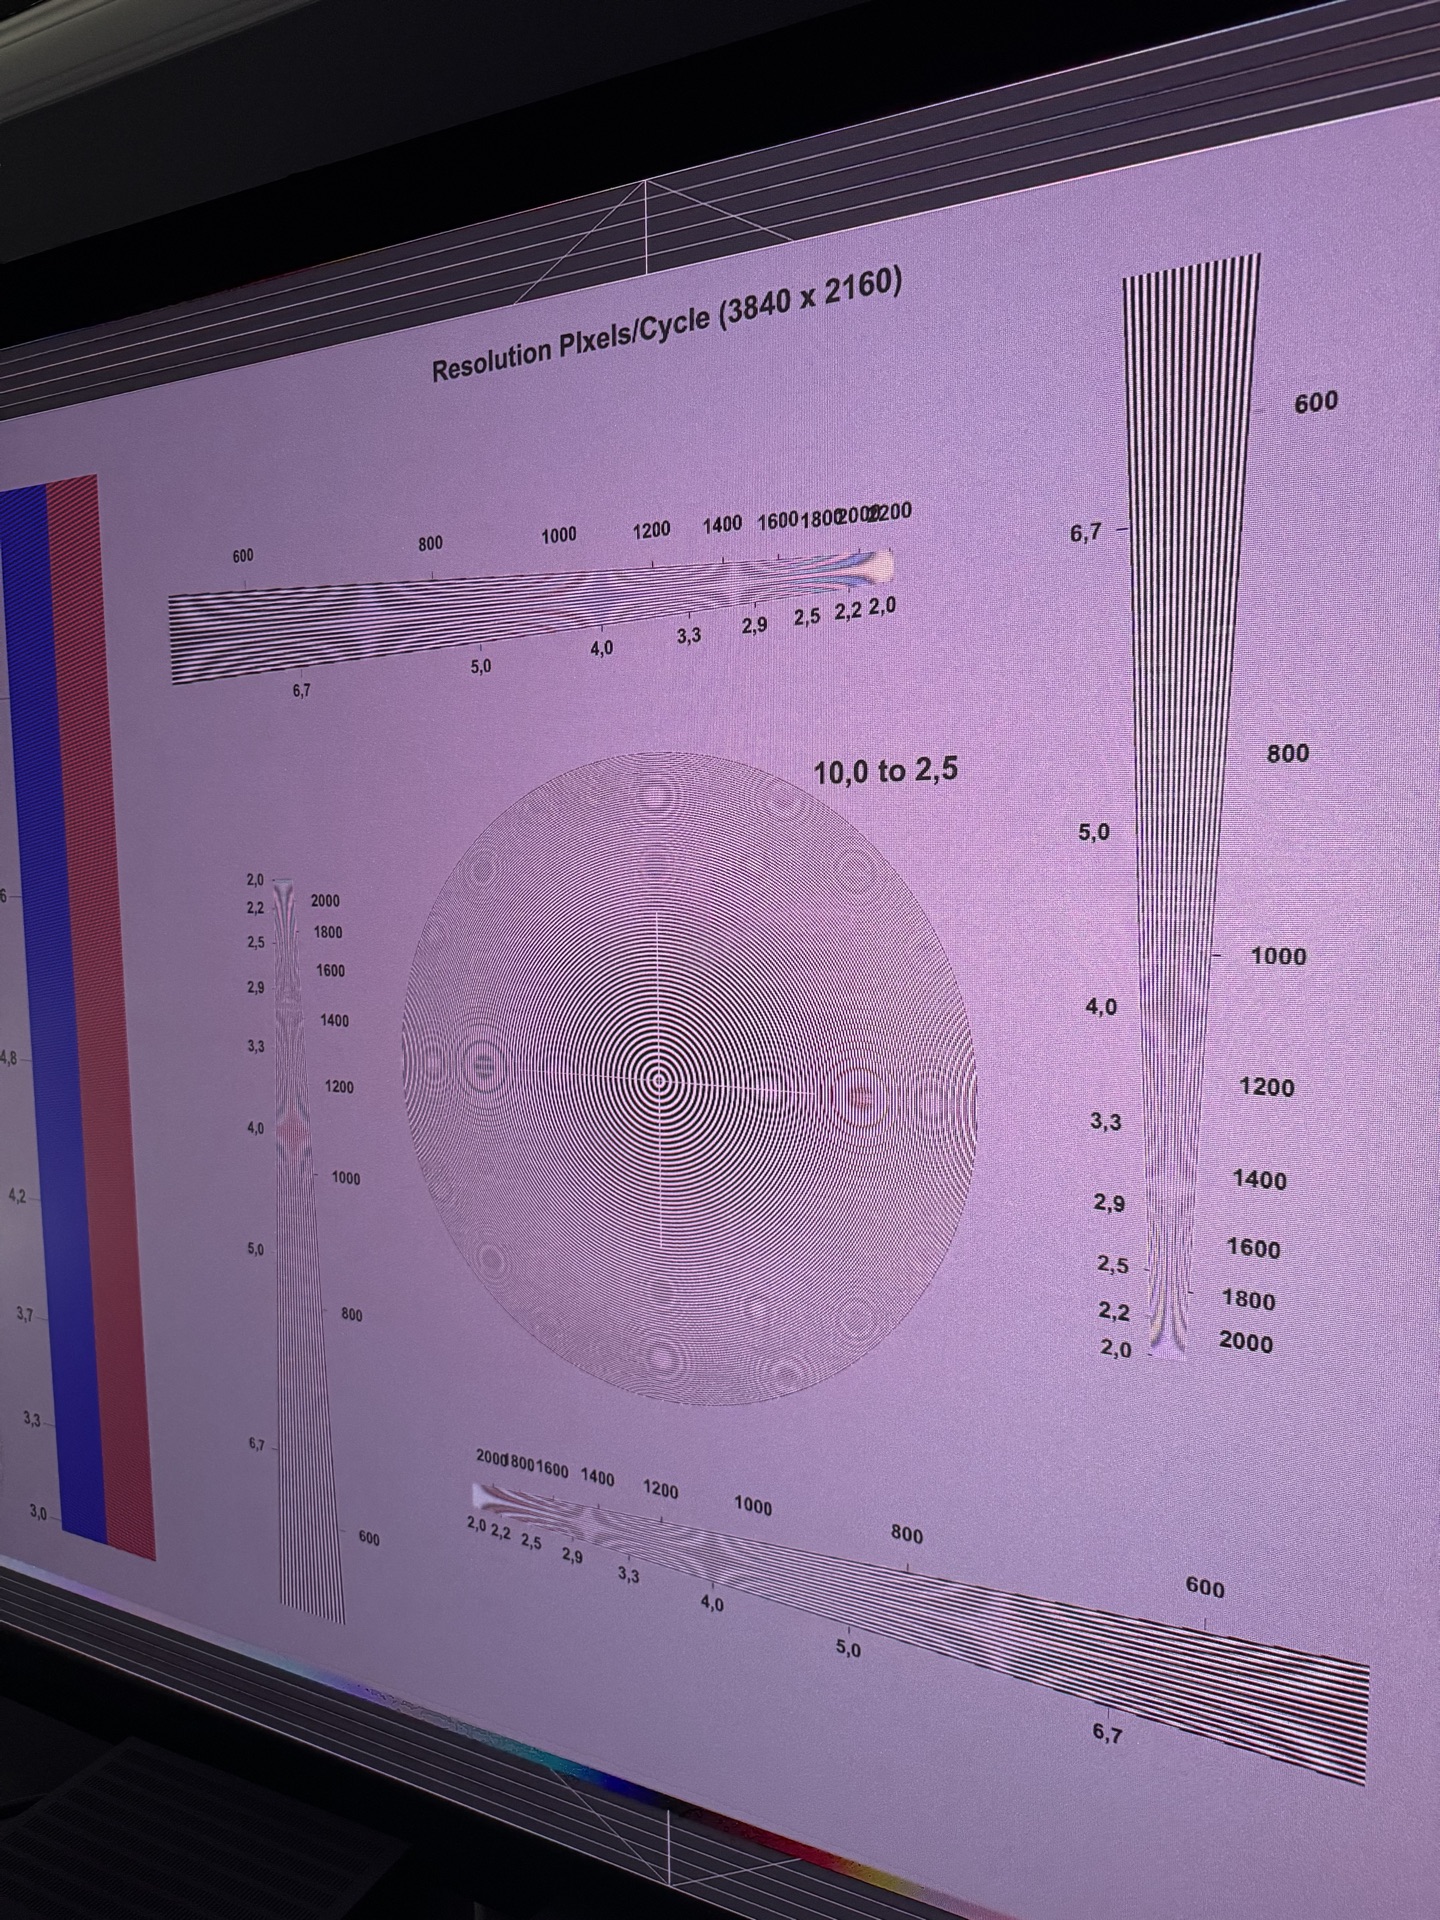
Task: Click "1600" beside the large right wedge
Action: click(x=1253, y=1248)
